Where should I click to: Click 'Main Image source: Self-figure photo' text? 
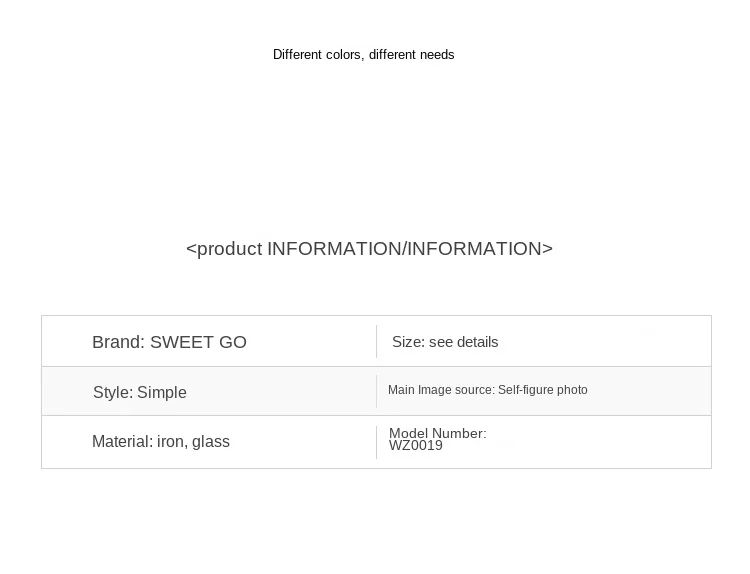[x=487, y=390]
